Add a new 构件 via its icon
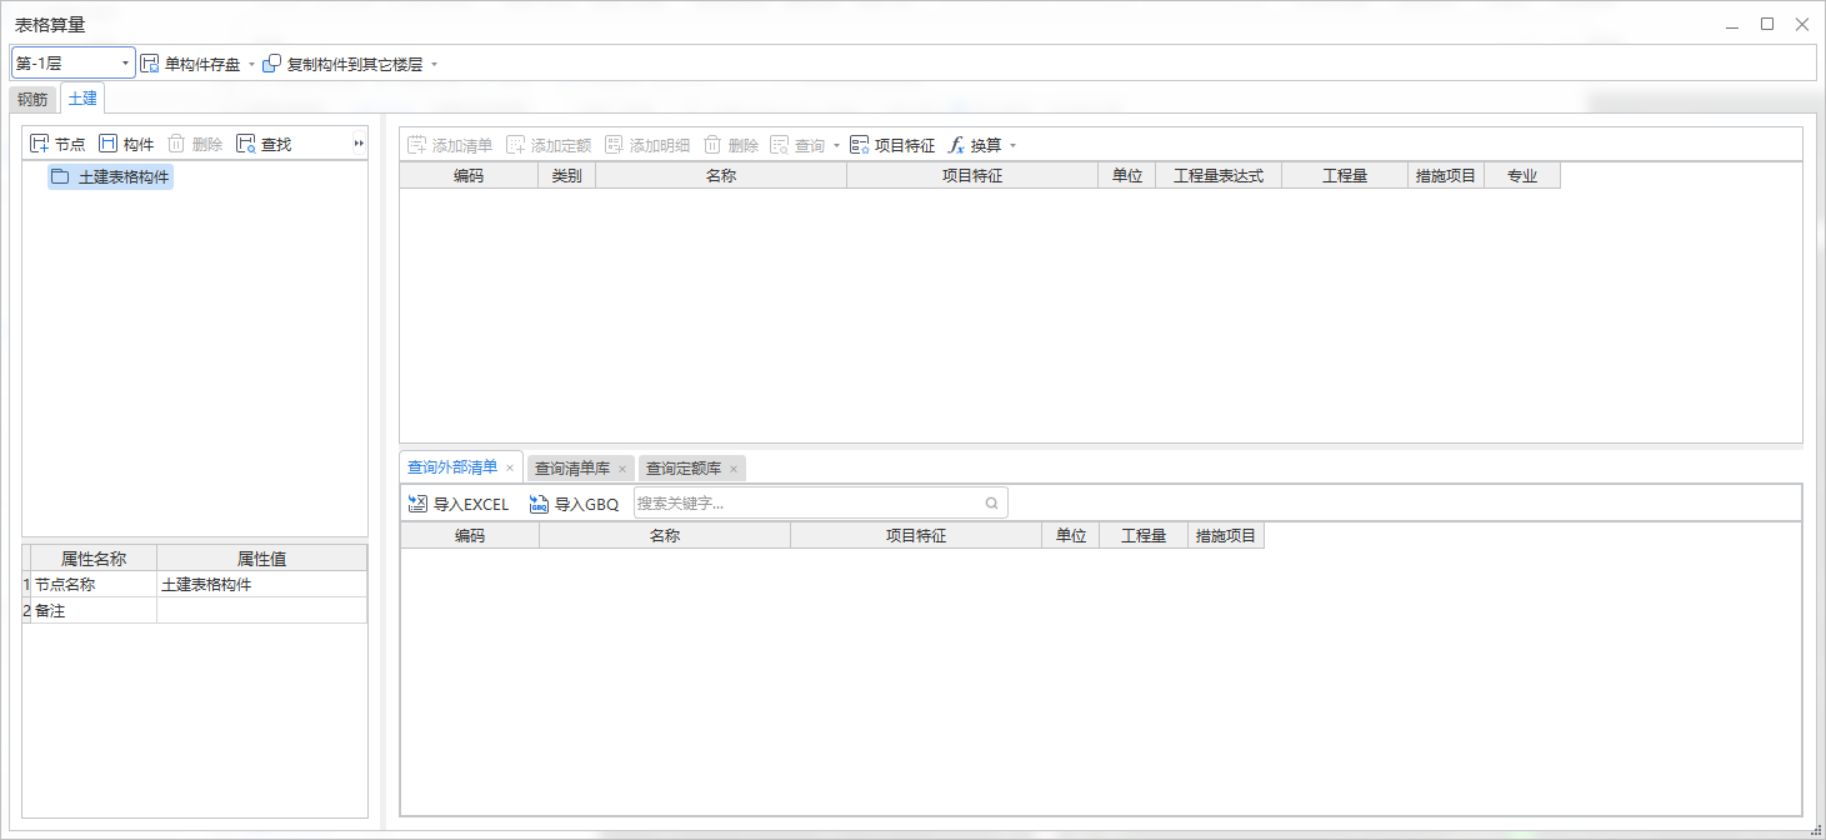The height and width of the screenshot is (840, 1826). pos(108,144)
